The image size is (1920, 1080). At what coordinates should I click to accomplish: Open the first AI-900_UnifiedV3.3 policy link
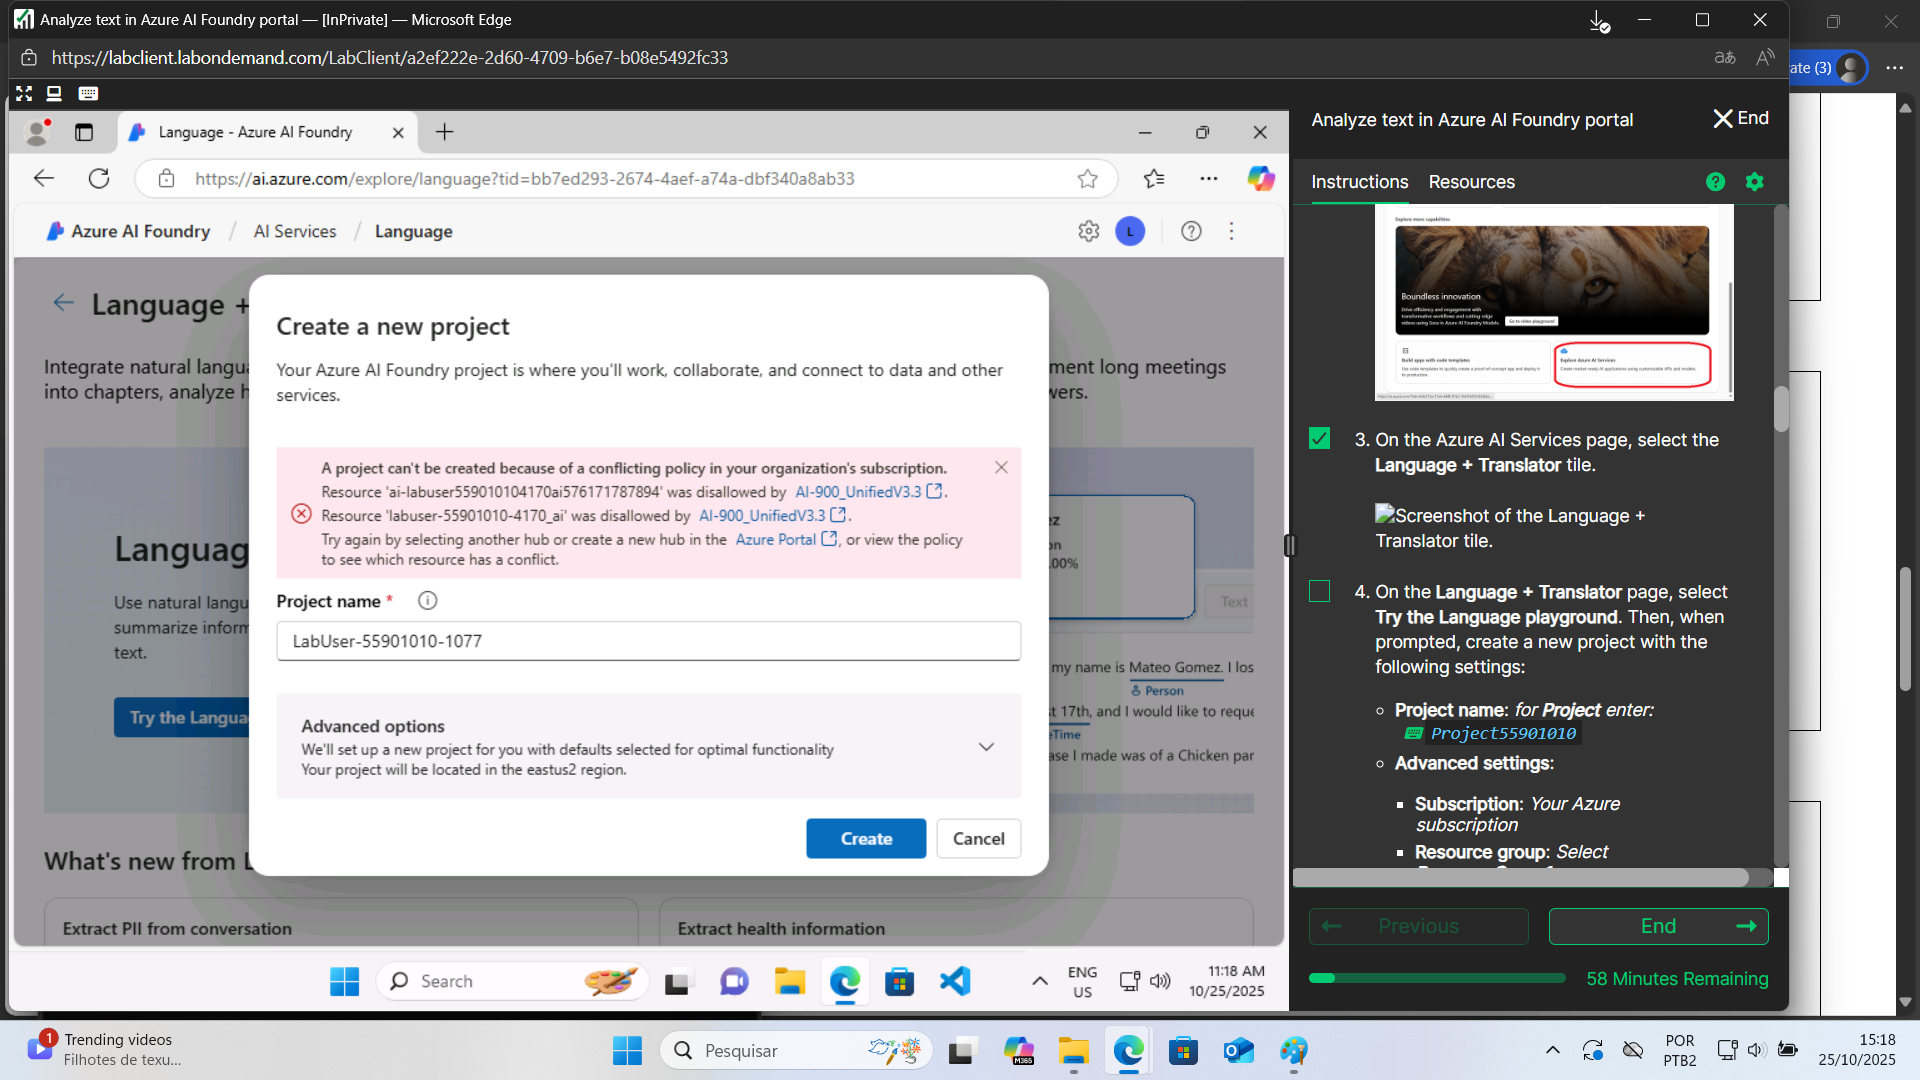[868, 492]
